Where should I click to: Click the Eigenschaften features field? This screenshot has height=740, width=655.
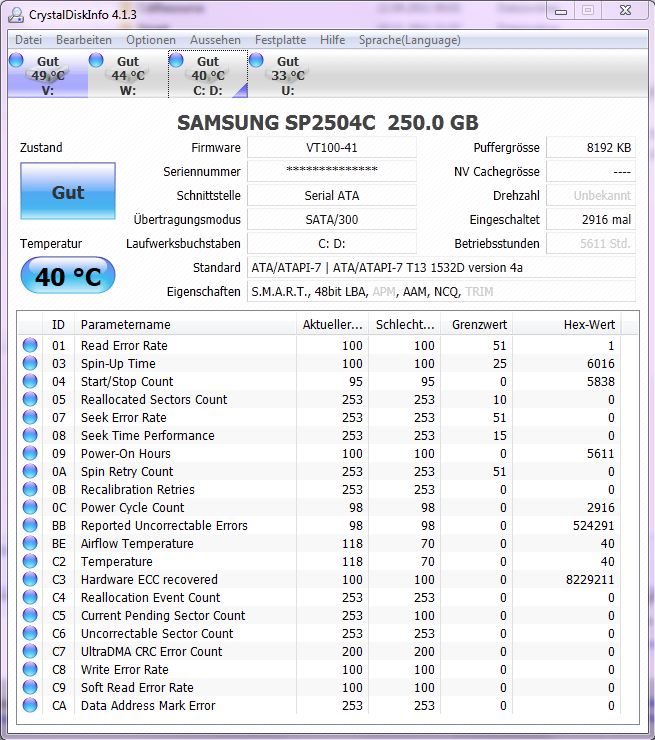[x=441, y=292]
